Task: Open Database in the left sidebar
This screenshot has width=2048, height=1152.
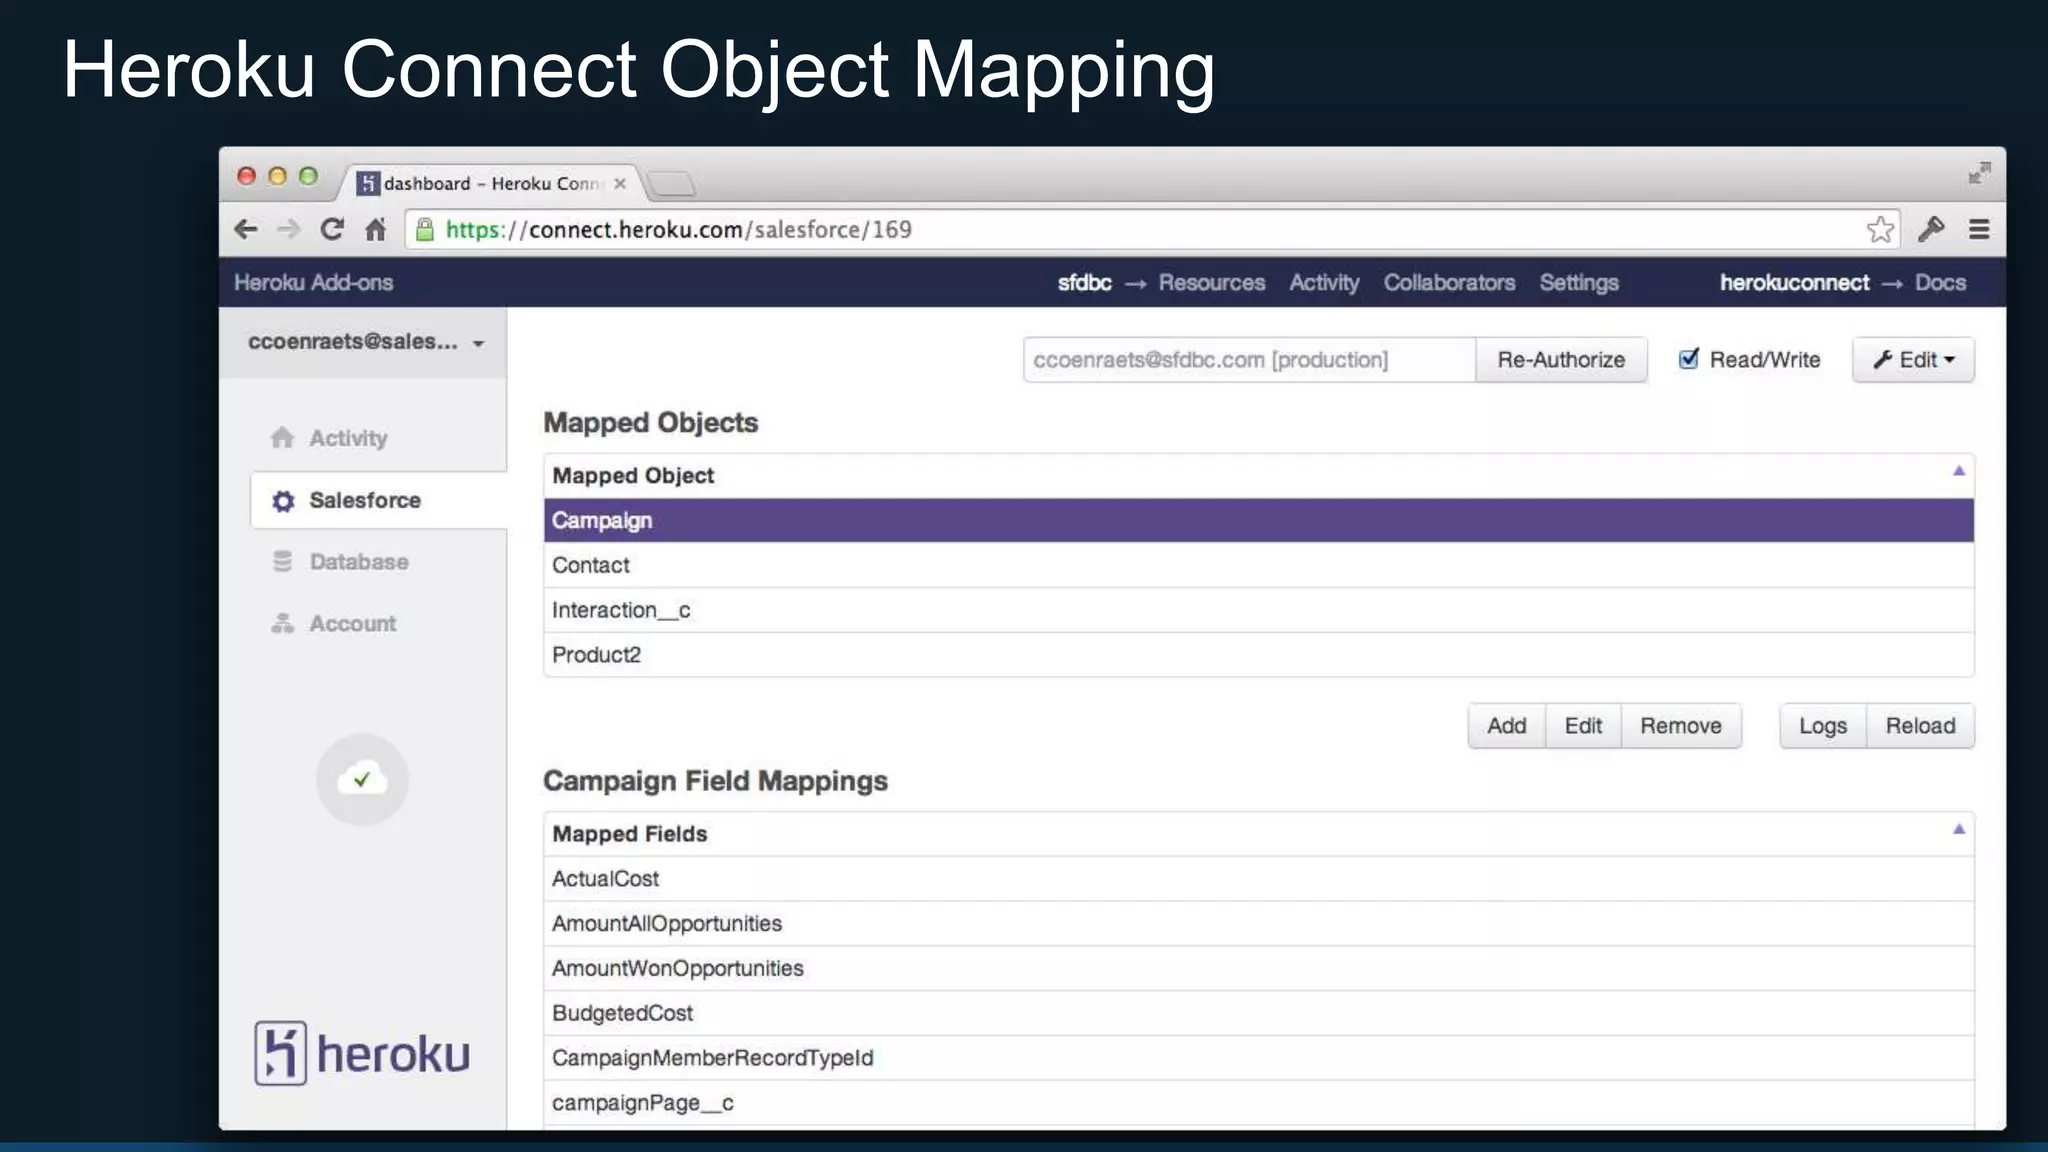Action: [340, 562]
